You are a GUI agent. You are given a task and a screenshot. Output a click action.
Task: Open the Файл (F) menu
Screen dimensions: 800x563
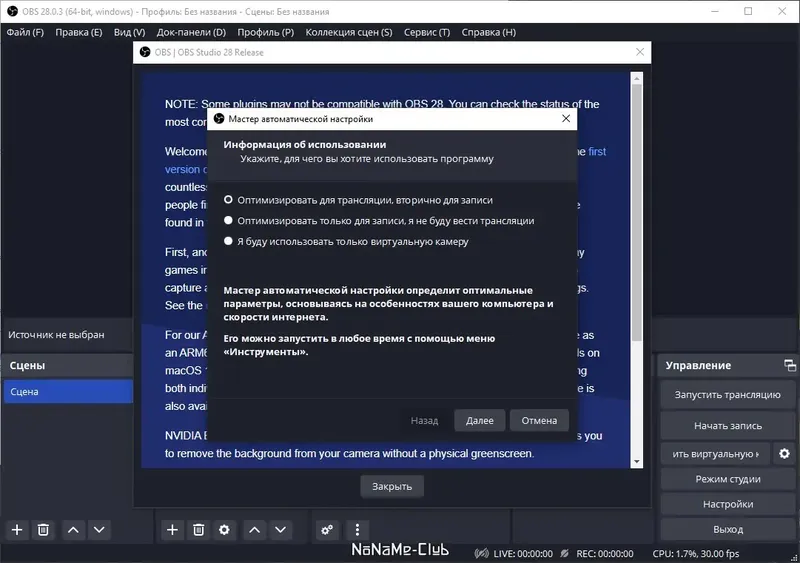pyautogui.click(x=25, y=32)
